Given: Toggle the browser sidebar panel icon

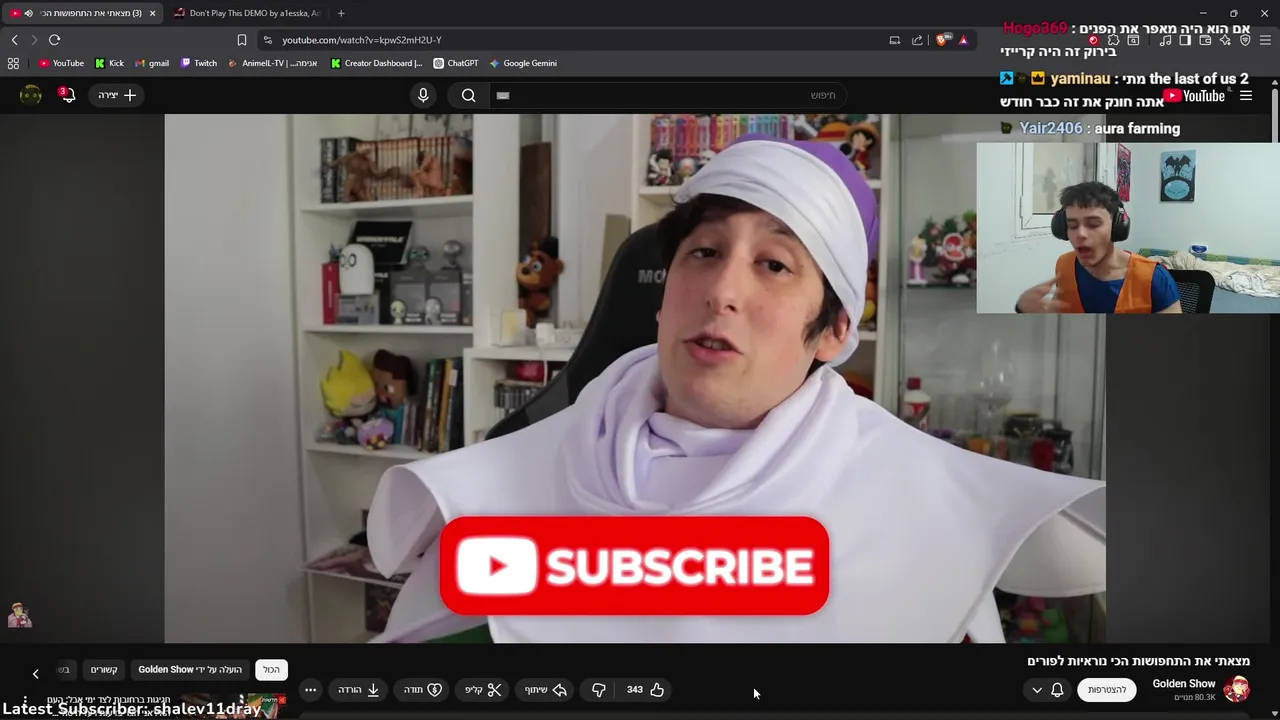Looking at the screenshot, I should click(1185, 40).
